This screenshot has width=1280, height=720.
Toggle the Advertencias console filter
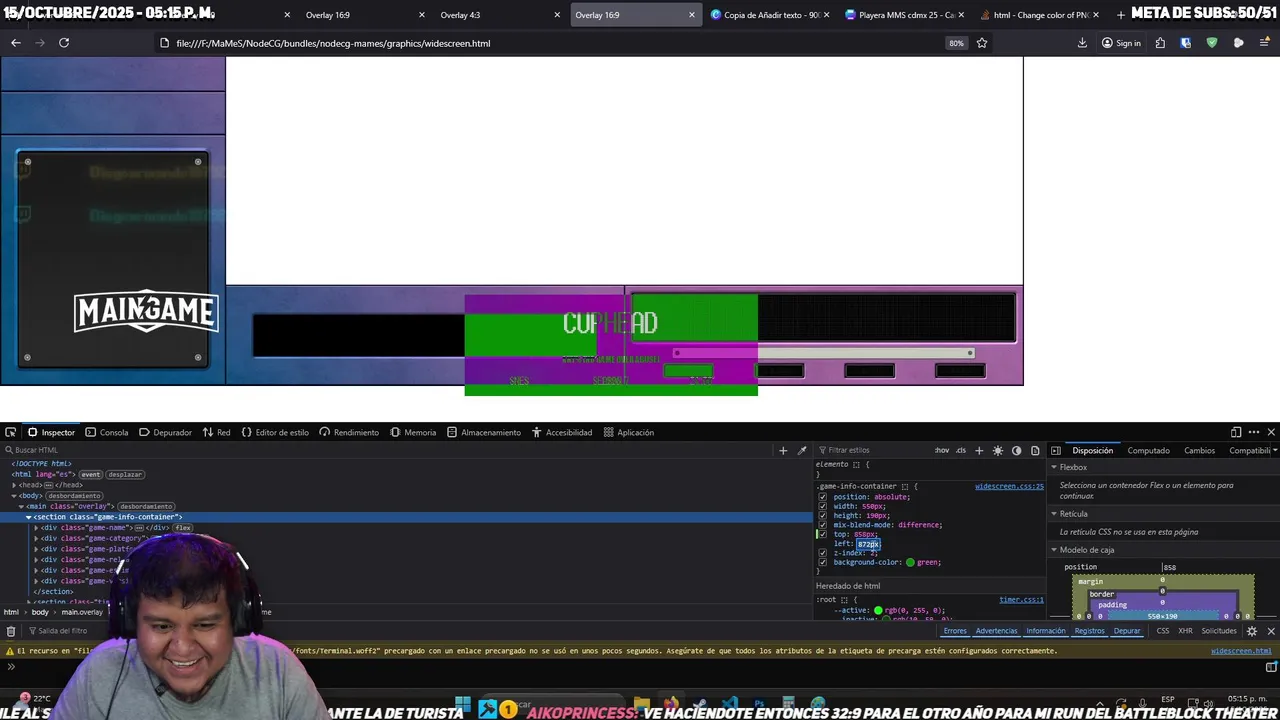point(996,631)
